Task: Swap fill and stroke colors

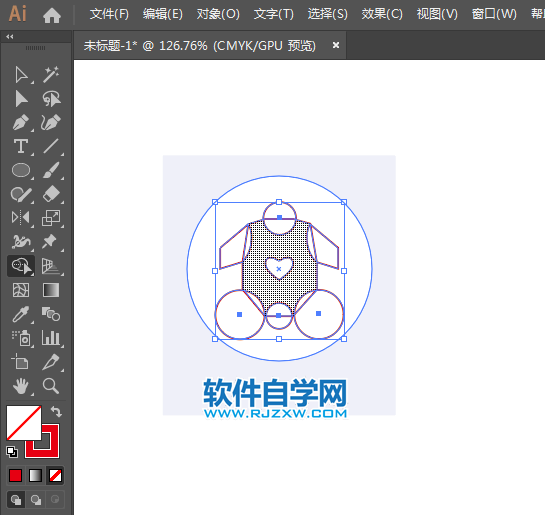Action: coord(56,411)
